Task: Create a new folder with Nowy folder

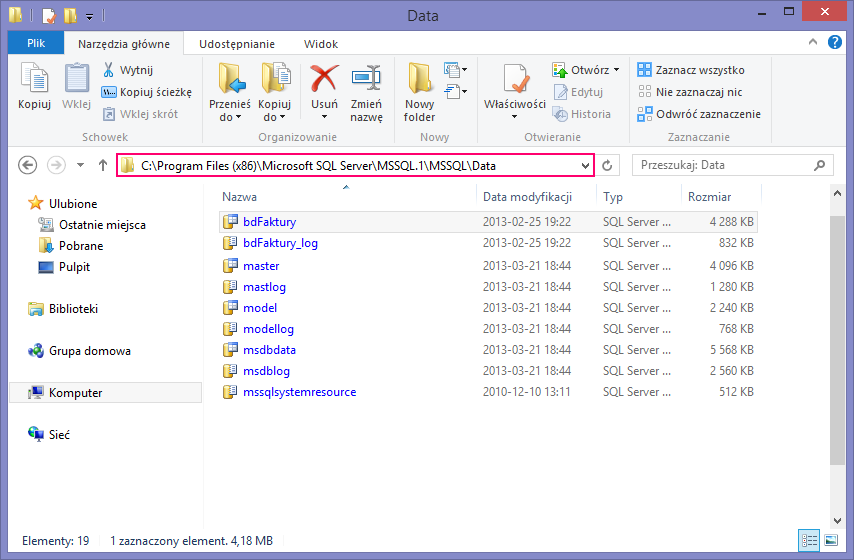Action: 419,80
